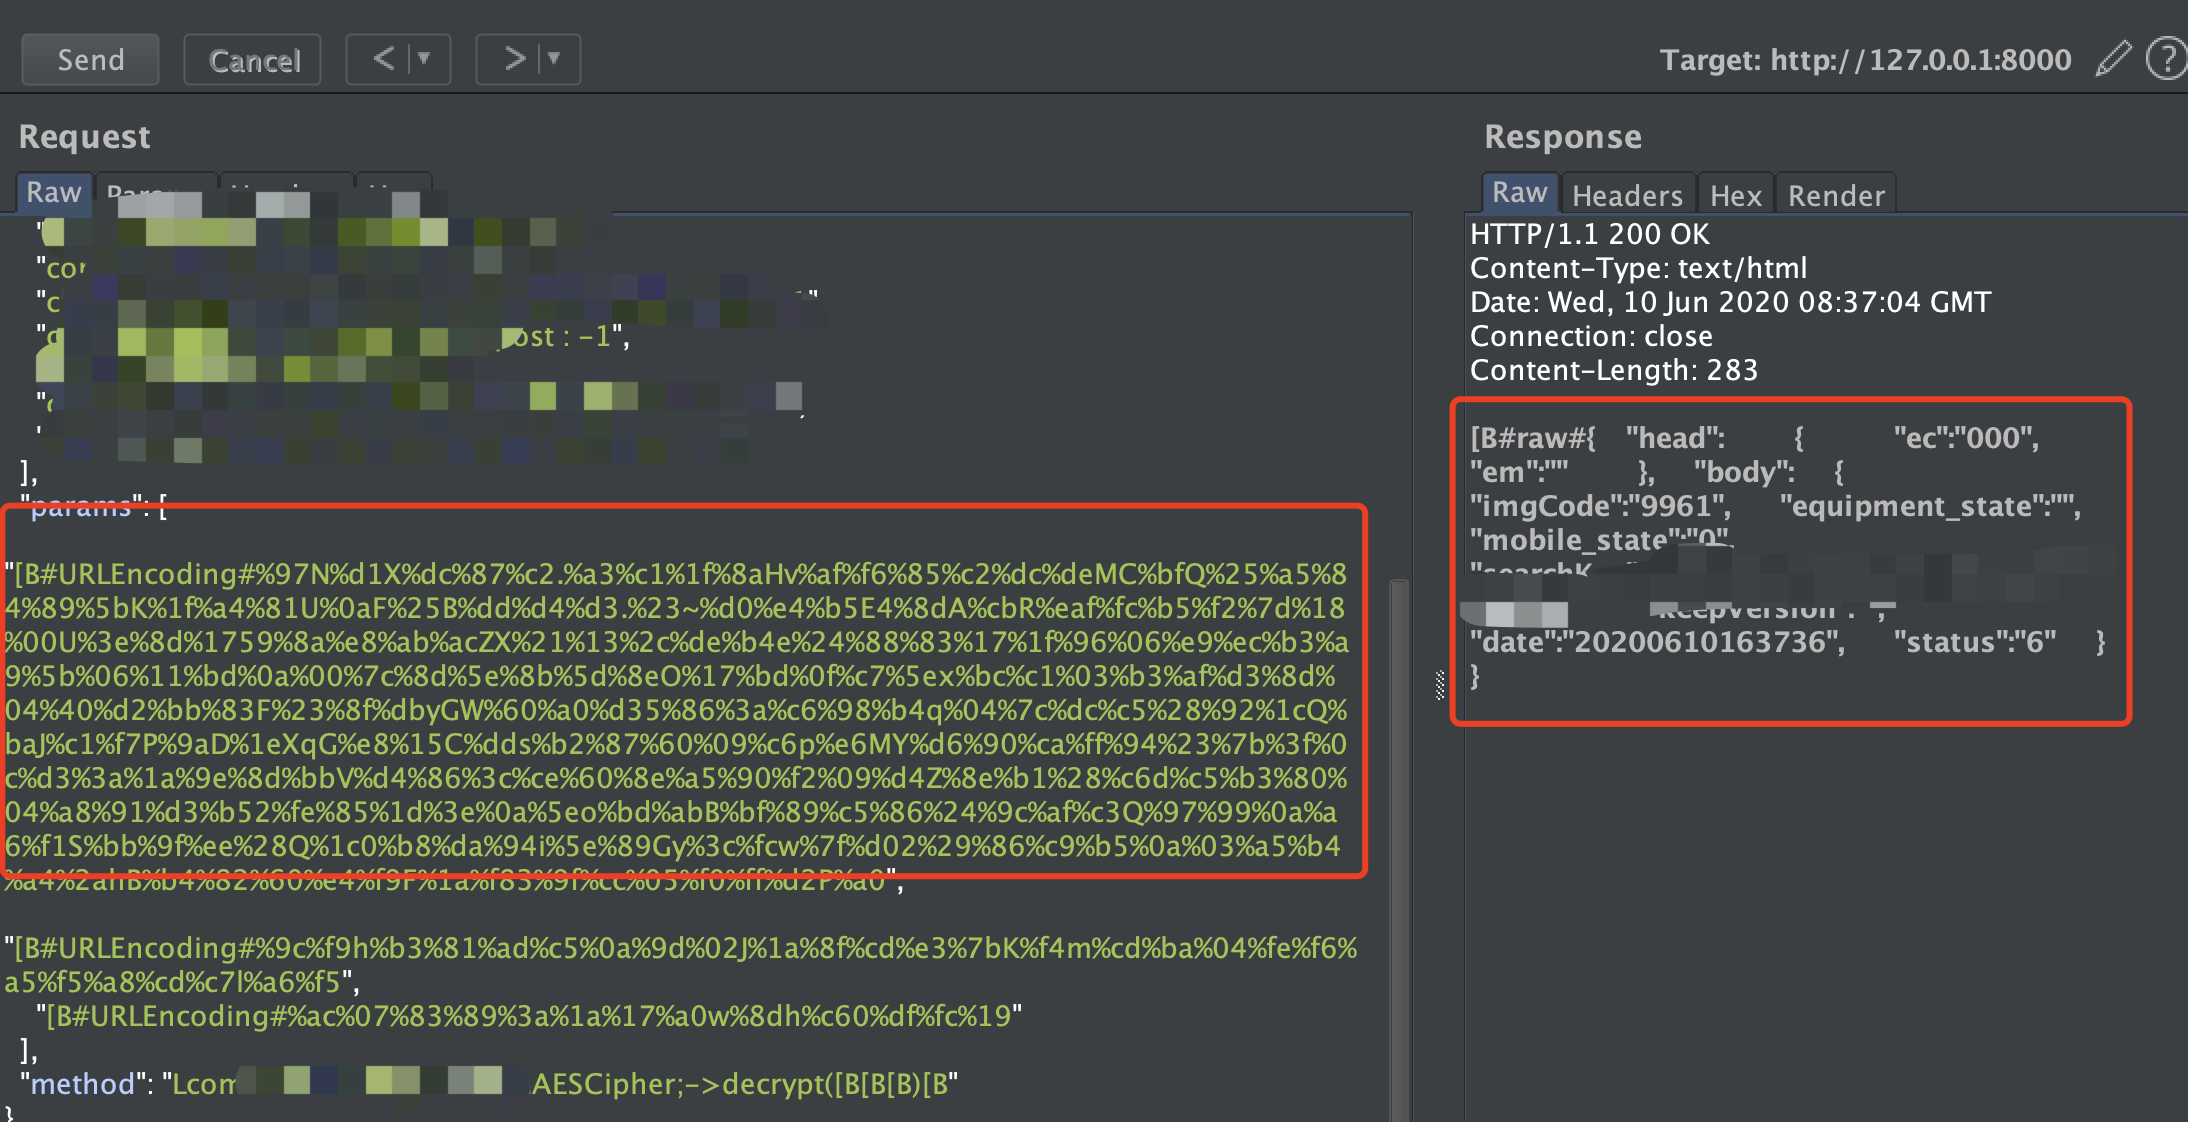Click the Send request button
This screenshot has width=2188, height=1122.
(x=90, y=60)
